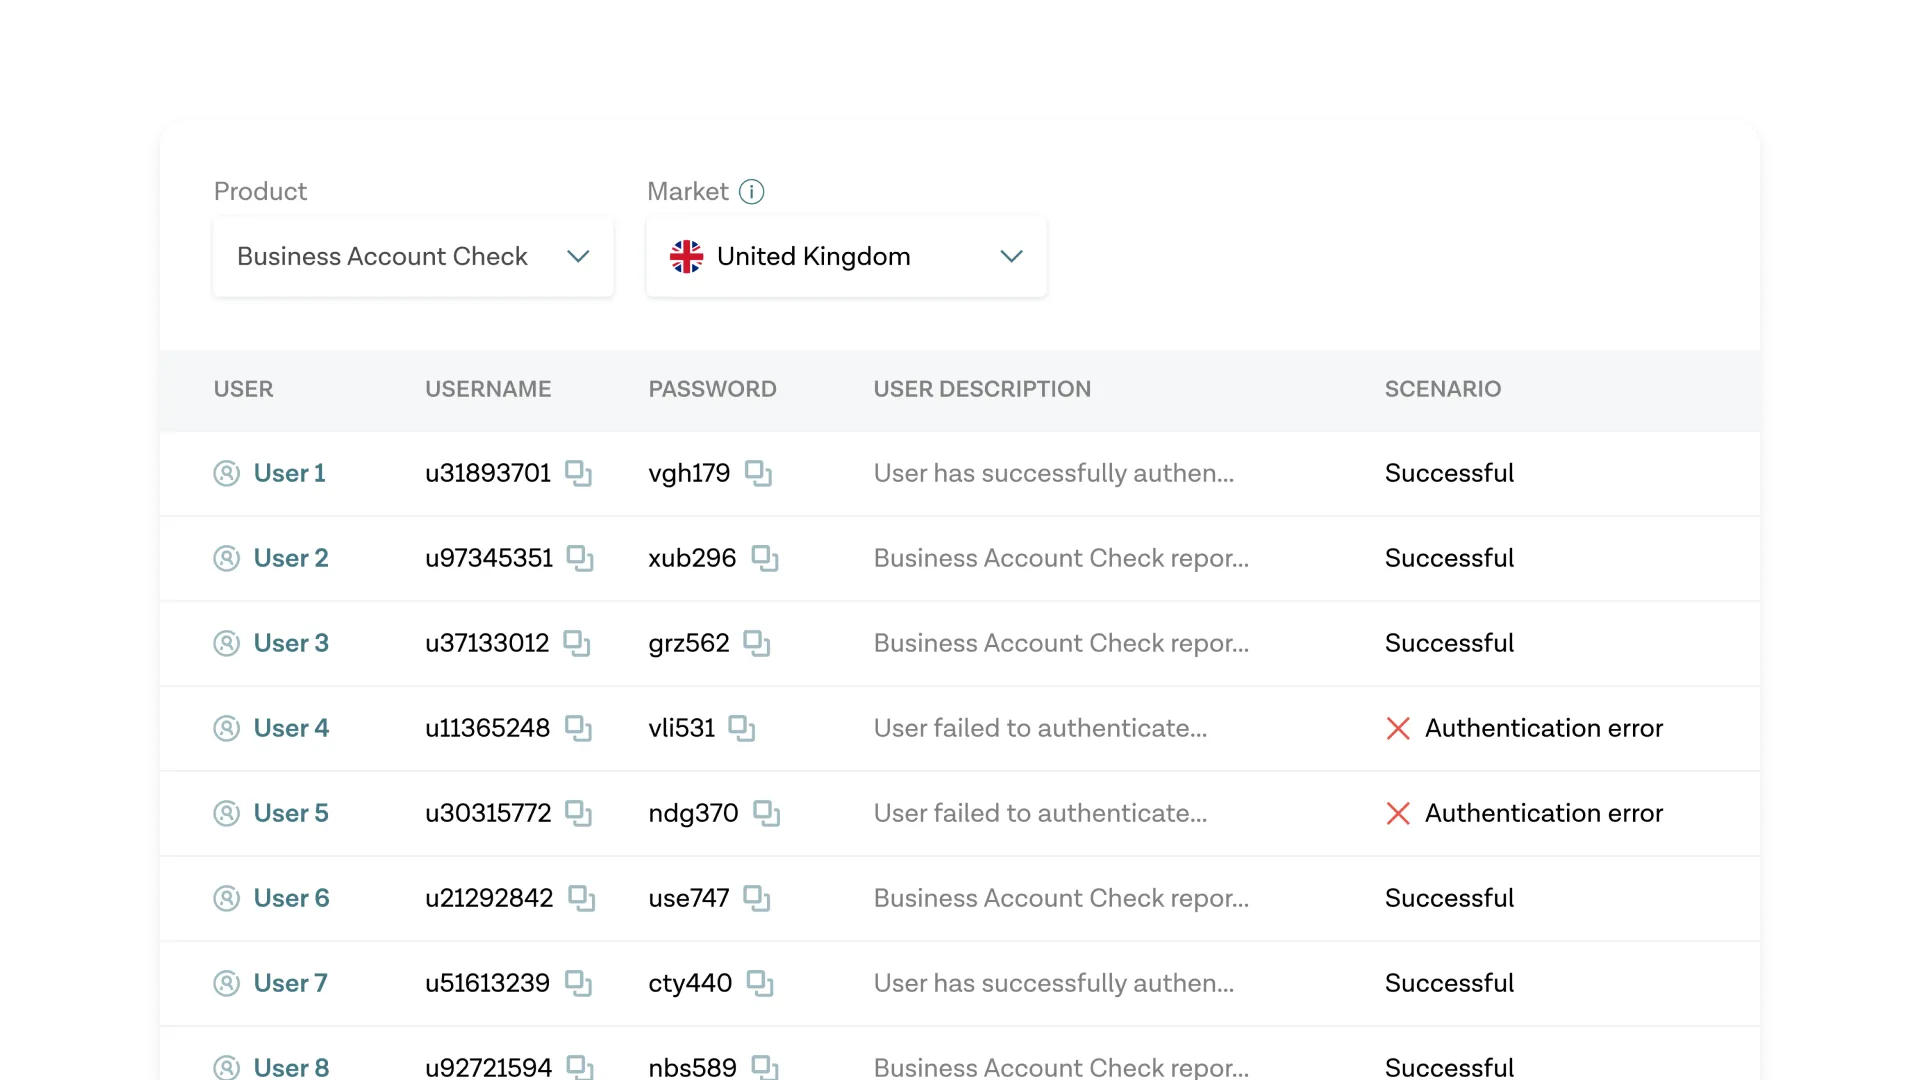Copy password grz562 for User 3

pyautogui.click(x=757, y=643)
